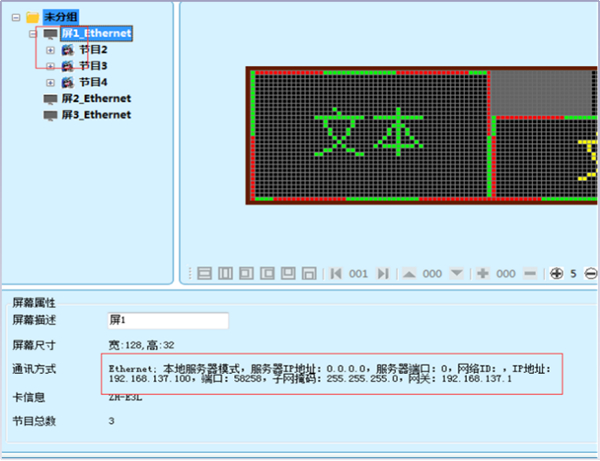Collapse the 屏1_Ethernet tree node
Image resolution: width=600 pixels, height=461 pixels.
pos(33,33)
